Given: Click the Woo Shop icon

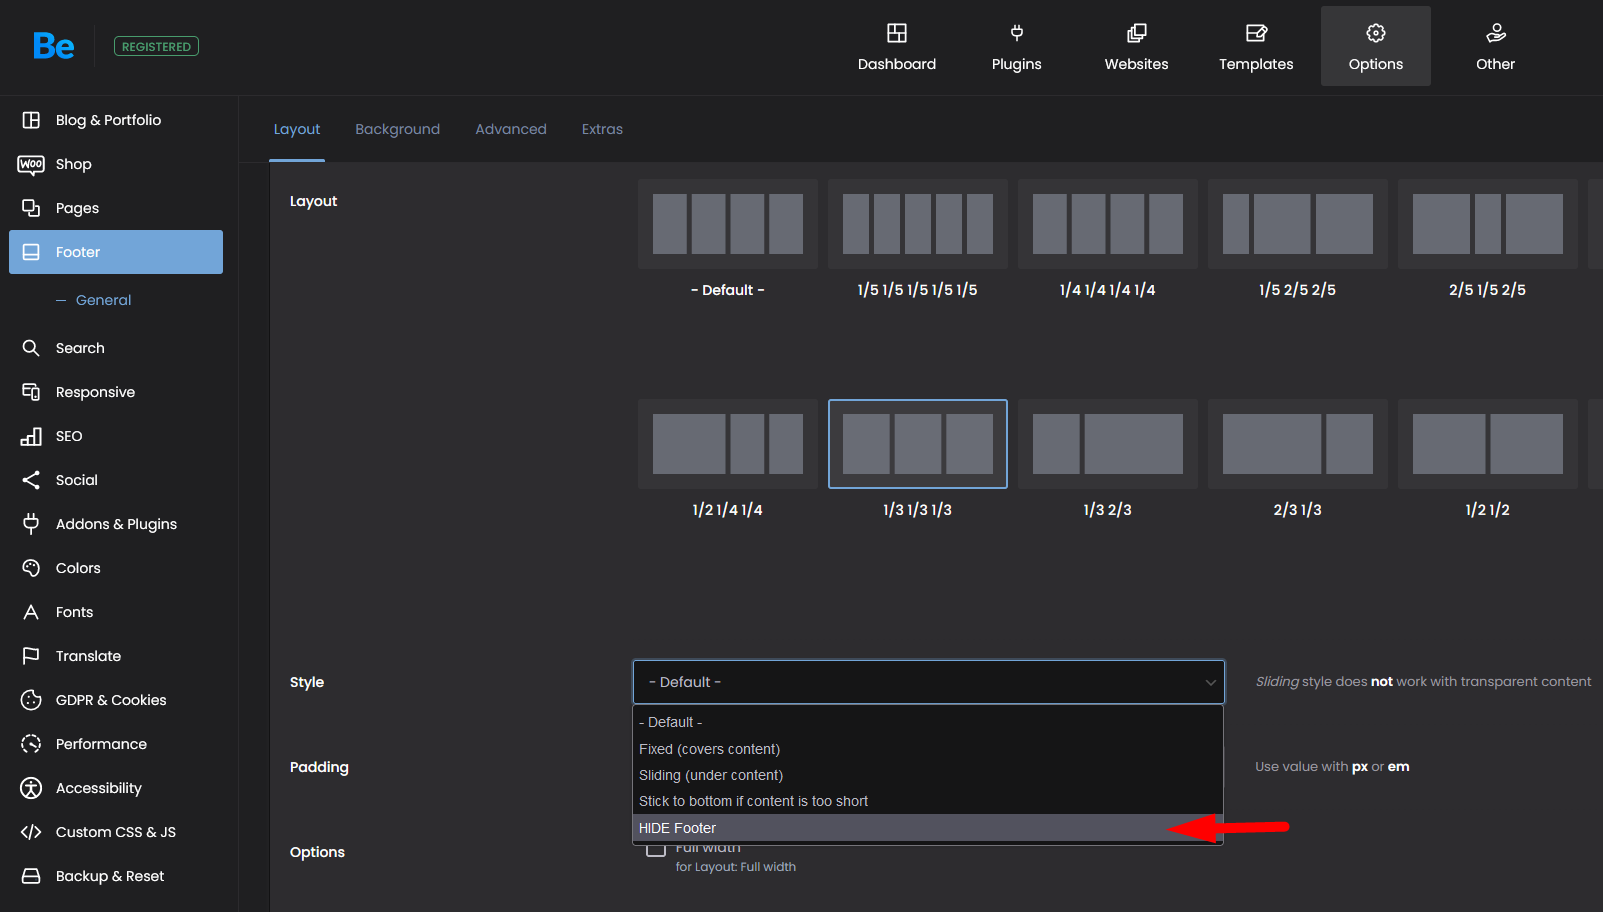Looking at the screenshot, I should coord(31,164).
